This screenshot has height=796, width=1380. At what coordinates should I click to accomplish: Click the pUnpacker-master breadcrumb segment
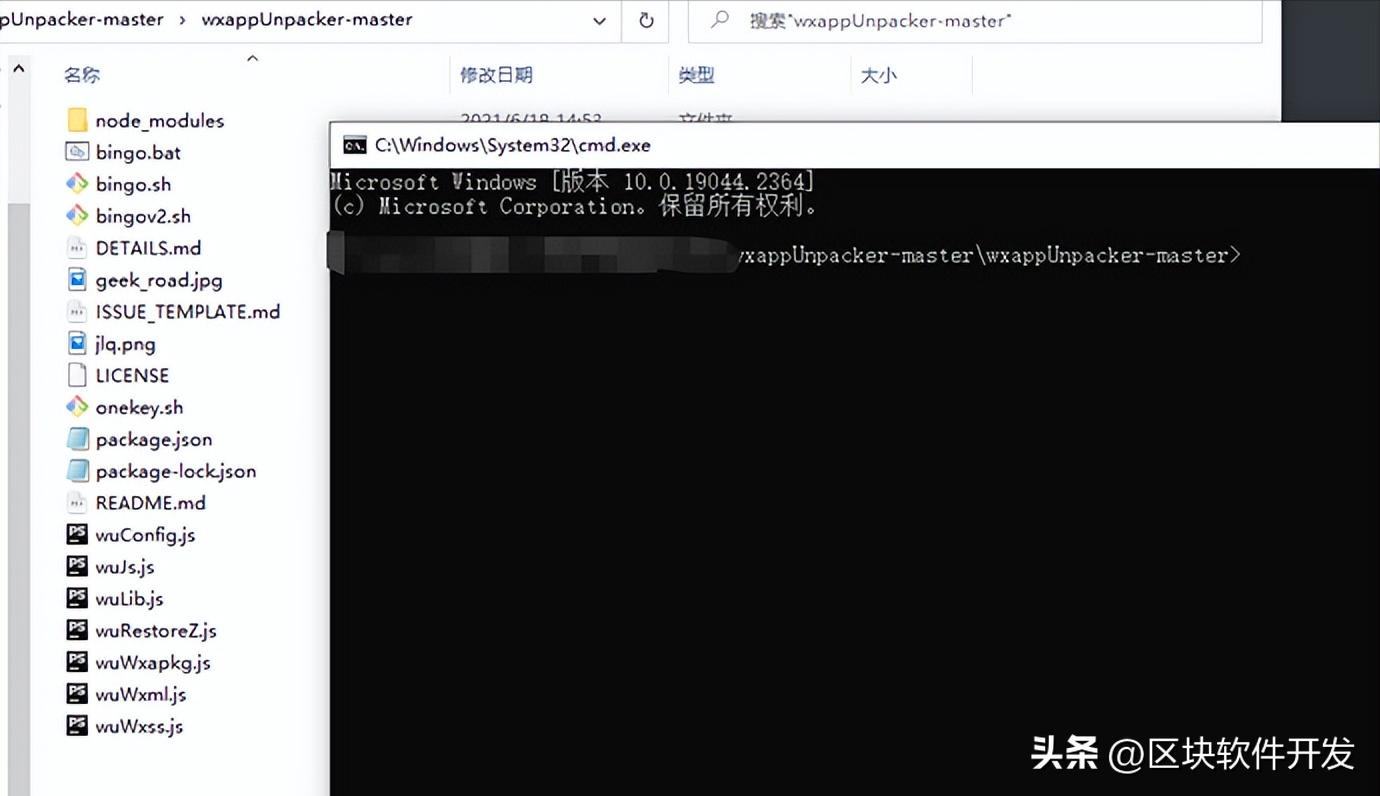tap(82, 18)
